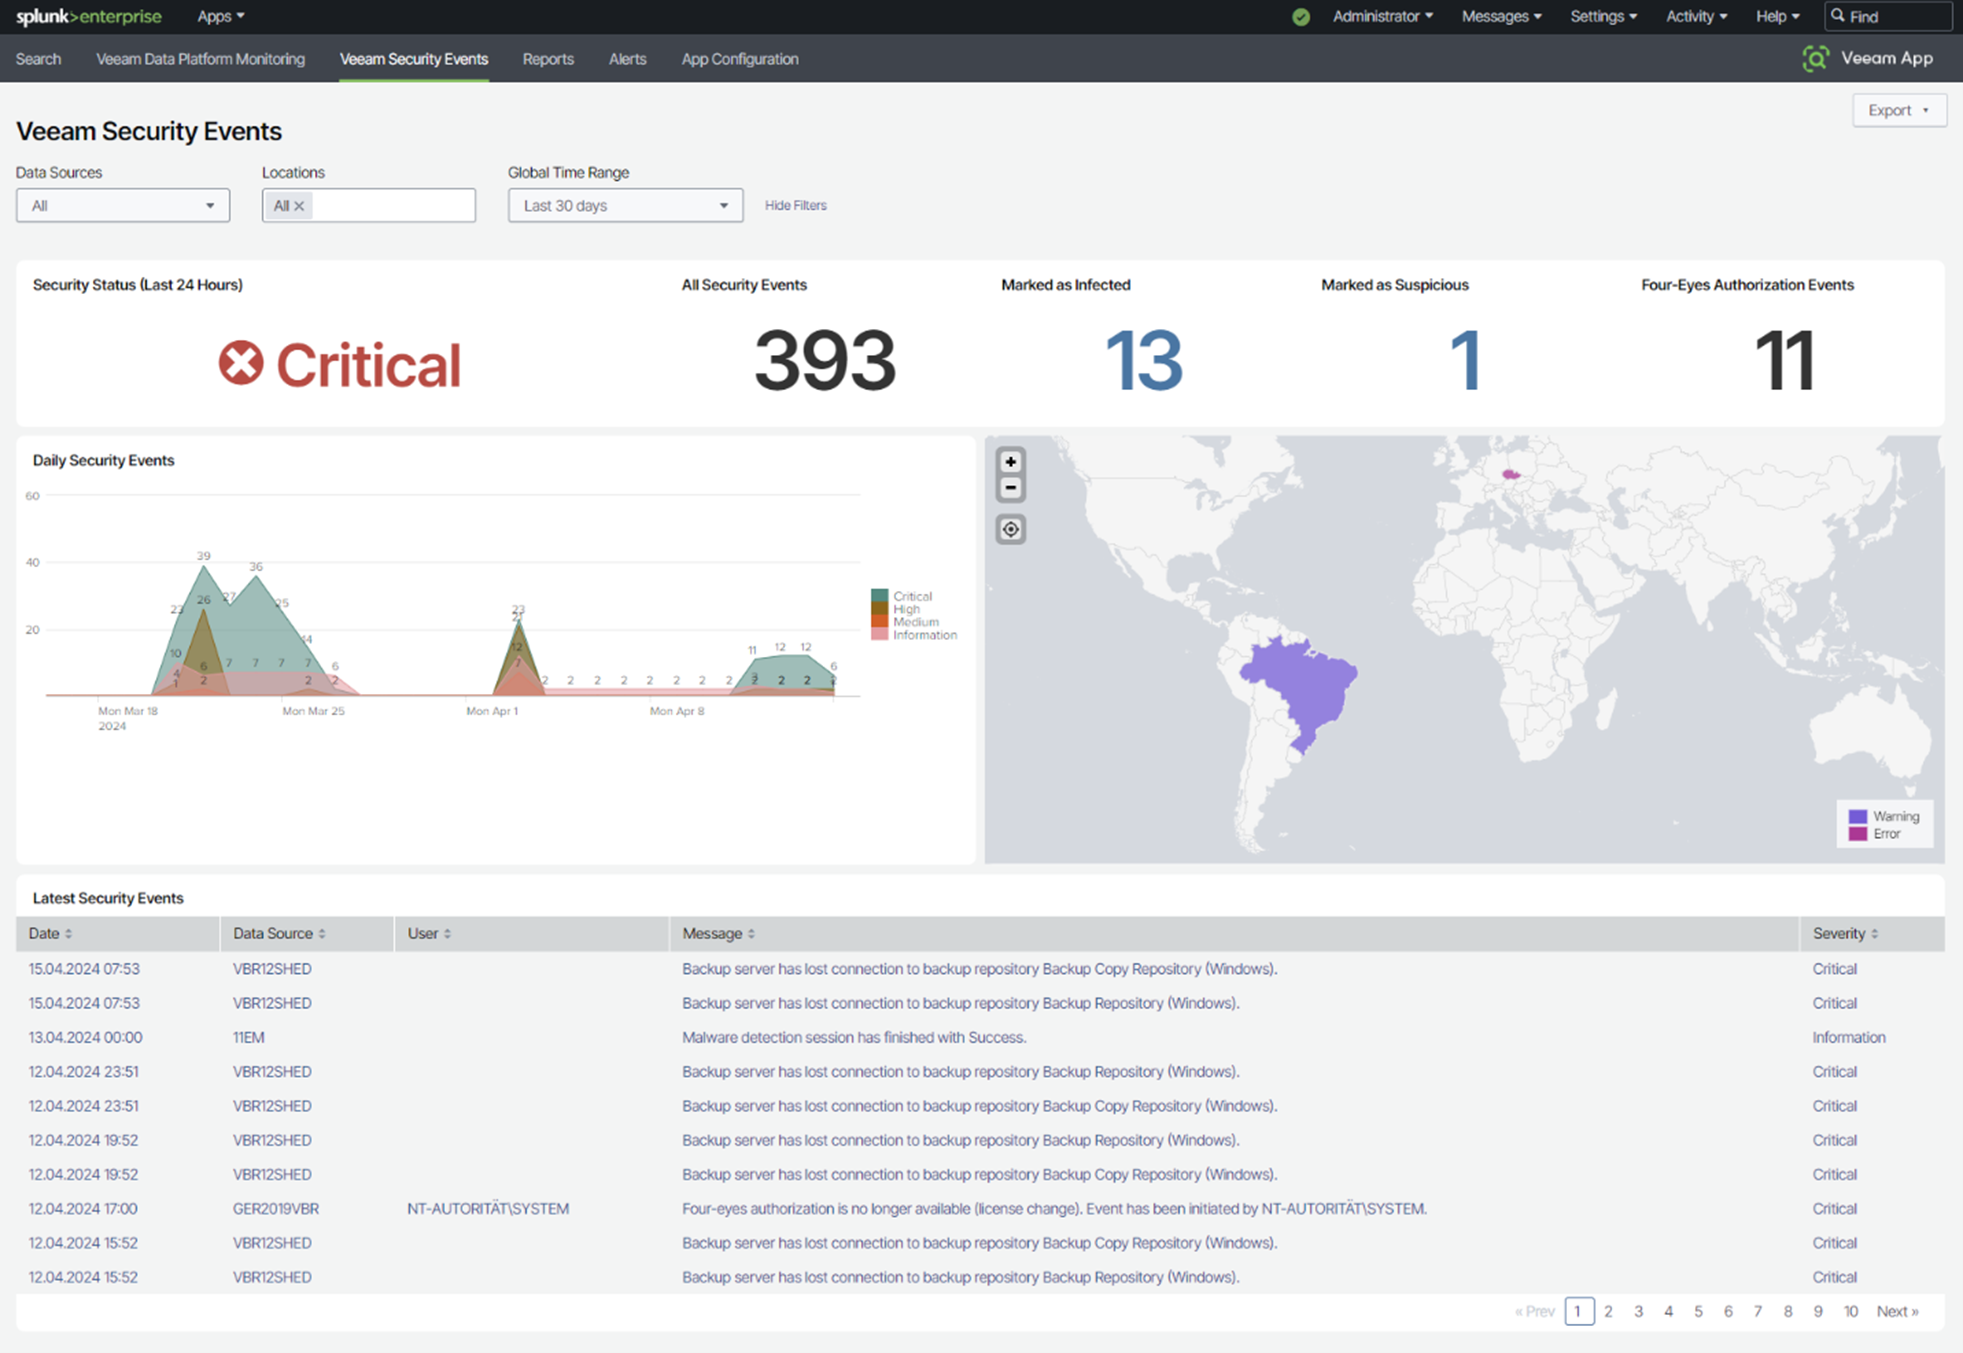The height and width of the screenshot is (1353, 1963).
Task: Click Next page link
Action: point(1897,1311)
